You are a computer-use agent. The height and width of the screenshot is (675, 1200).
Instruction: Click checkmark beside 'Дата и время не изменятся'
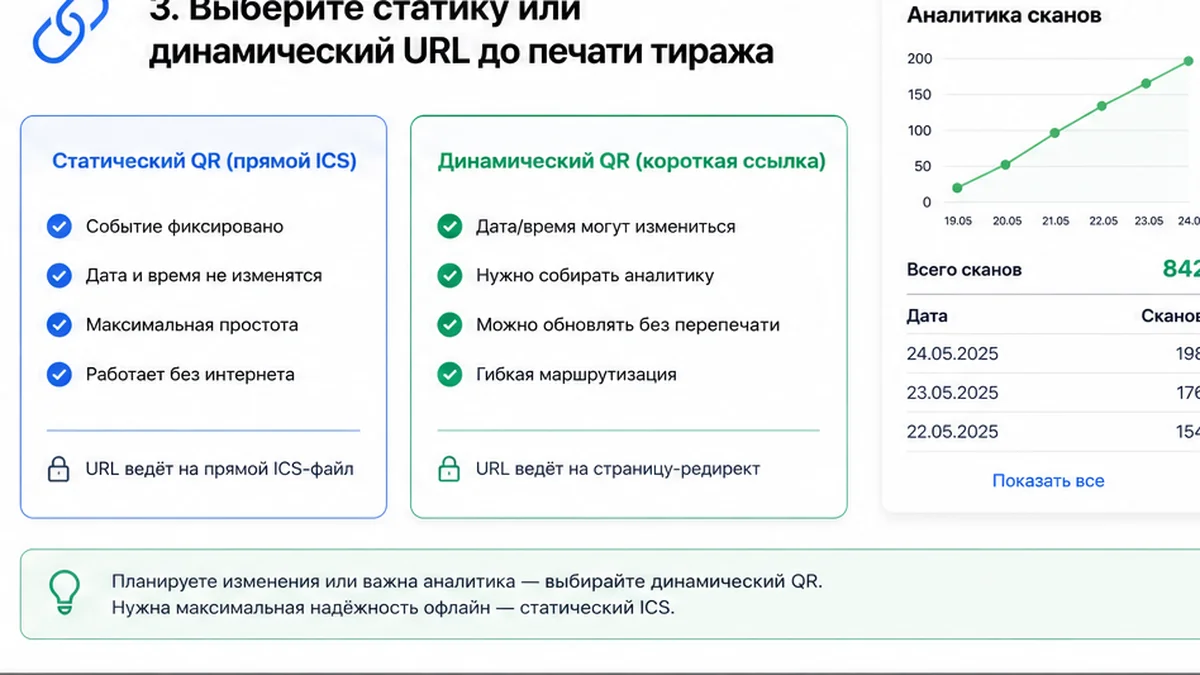tap(59, 275)
